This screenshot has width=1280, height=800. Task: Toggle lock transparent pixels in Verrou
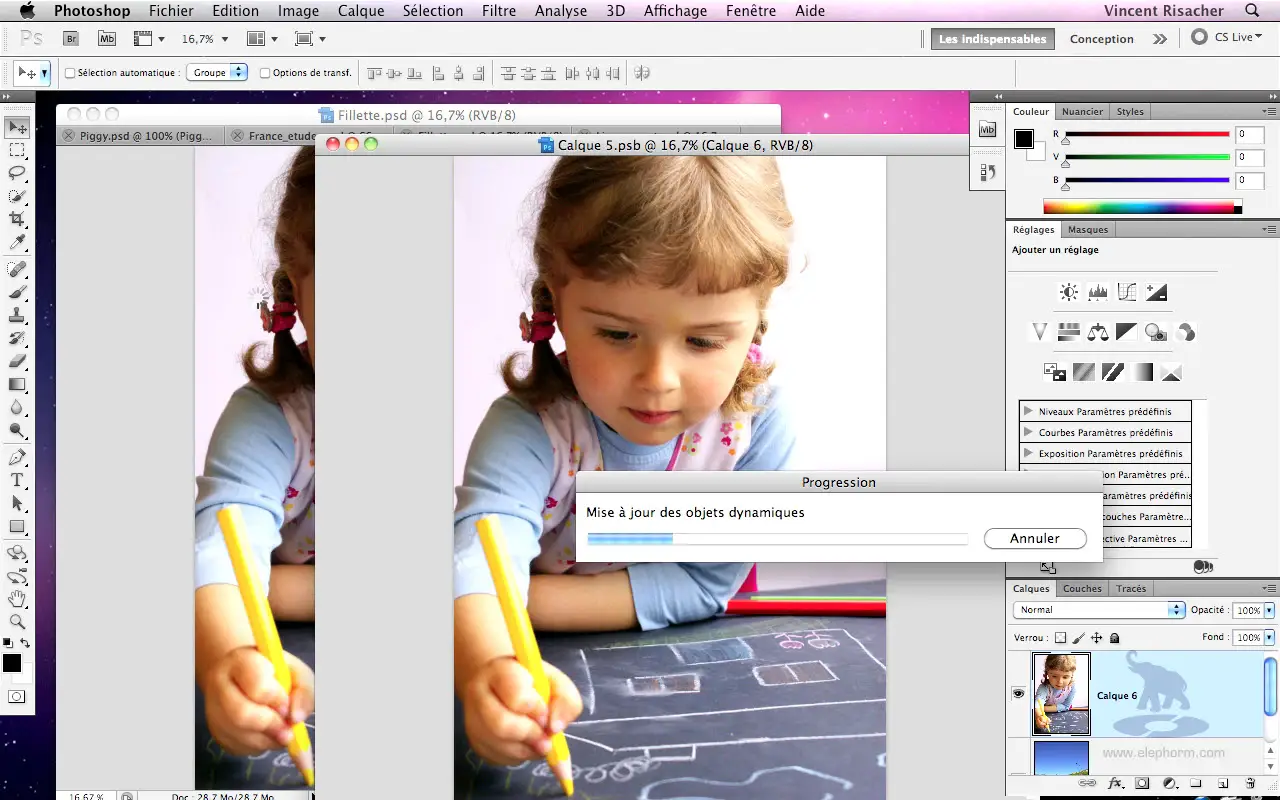point(1061,638)
